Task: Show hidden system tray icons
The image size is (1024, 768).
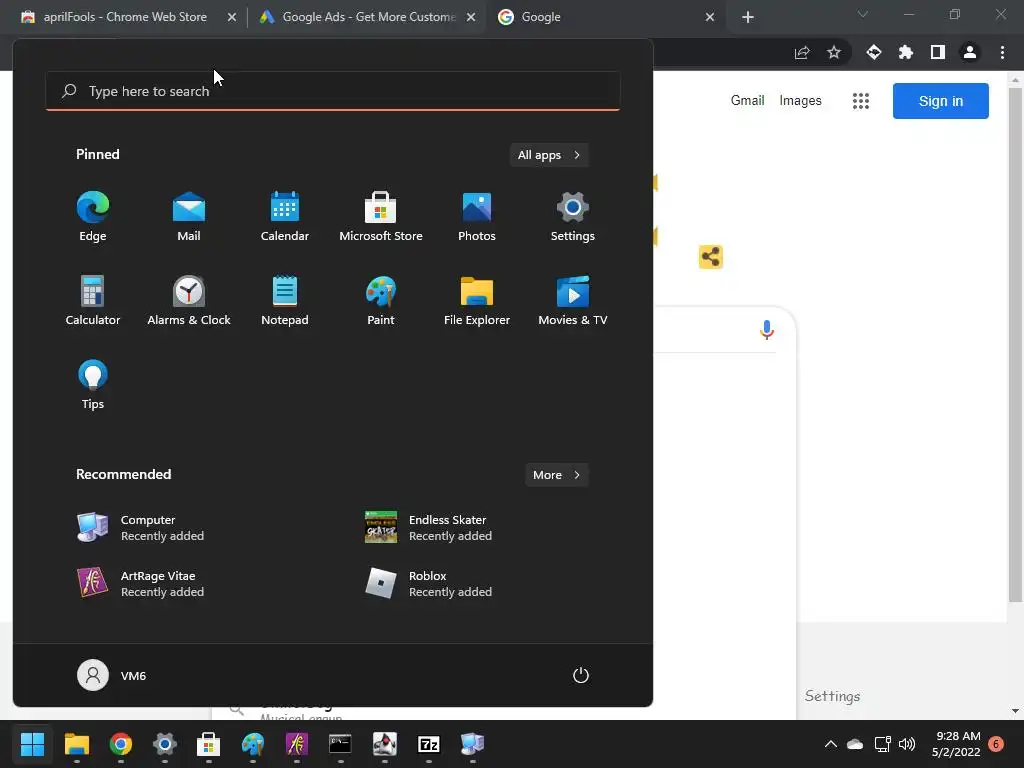Action: point(831,744)
